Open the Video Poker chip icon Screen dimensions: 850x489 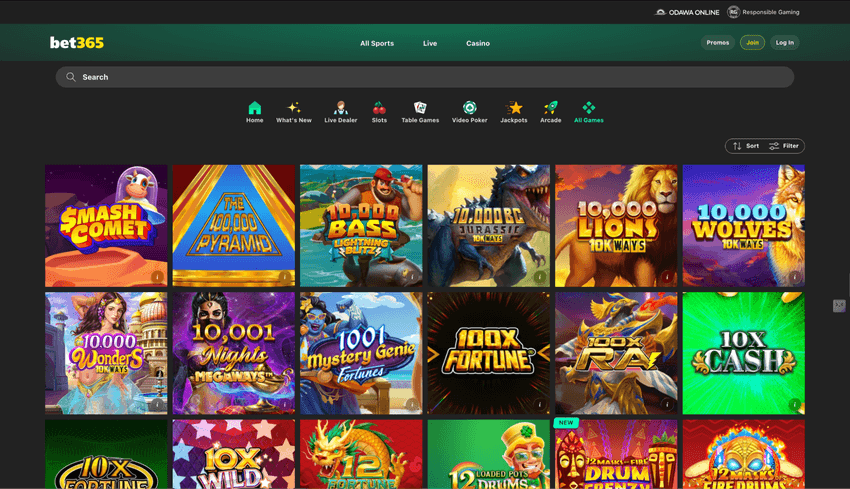click(x=469, y=107)
